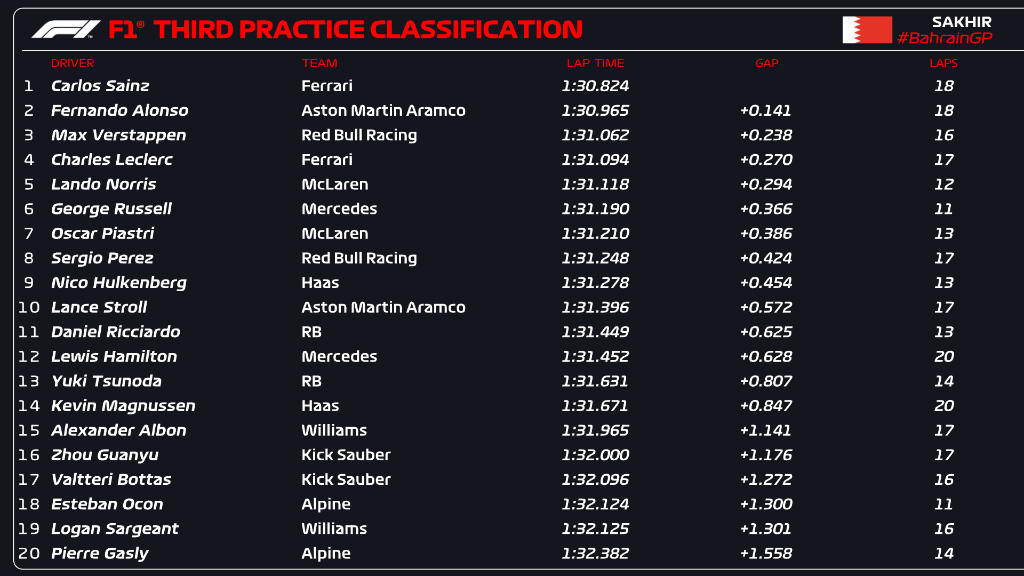This screenshot has height=576, width=1024.
Task: Select the GAP column header
Action: tap(766, 64)
